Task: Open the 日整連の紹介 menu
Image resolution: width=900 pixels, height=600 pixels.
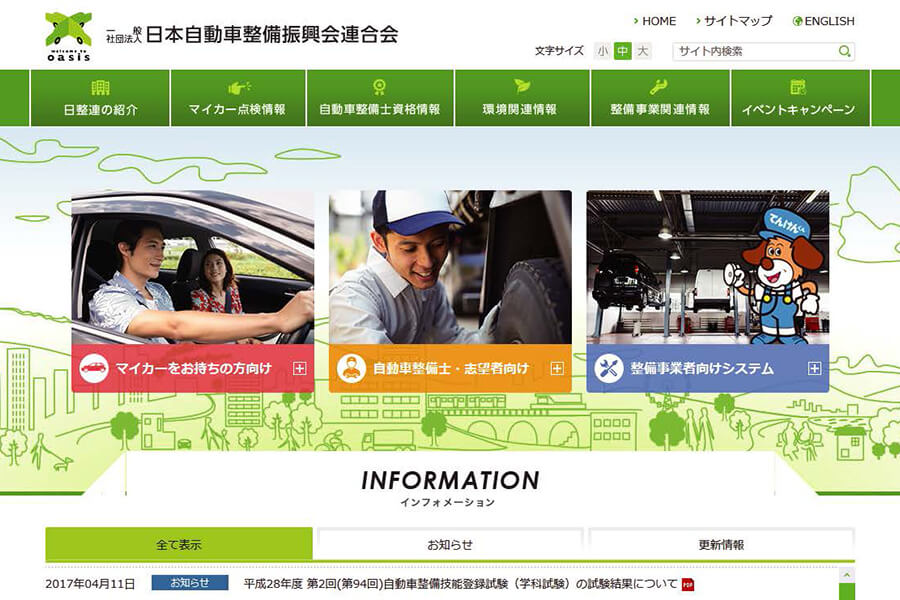Action: pos(100,98)
